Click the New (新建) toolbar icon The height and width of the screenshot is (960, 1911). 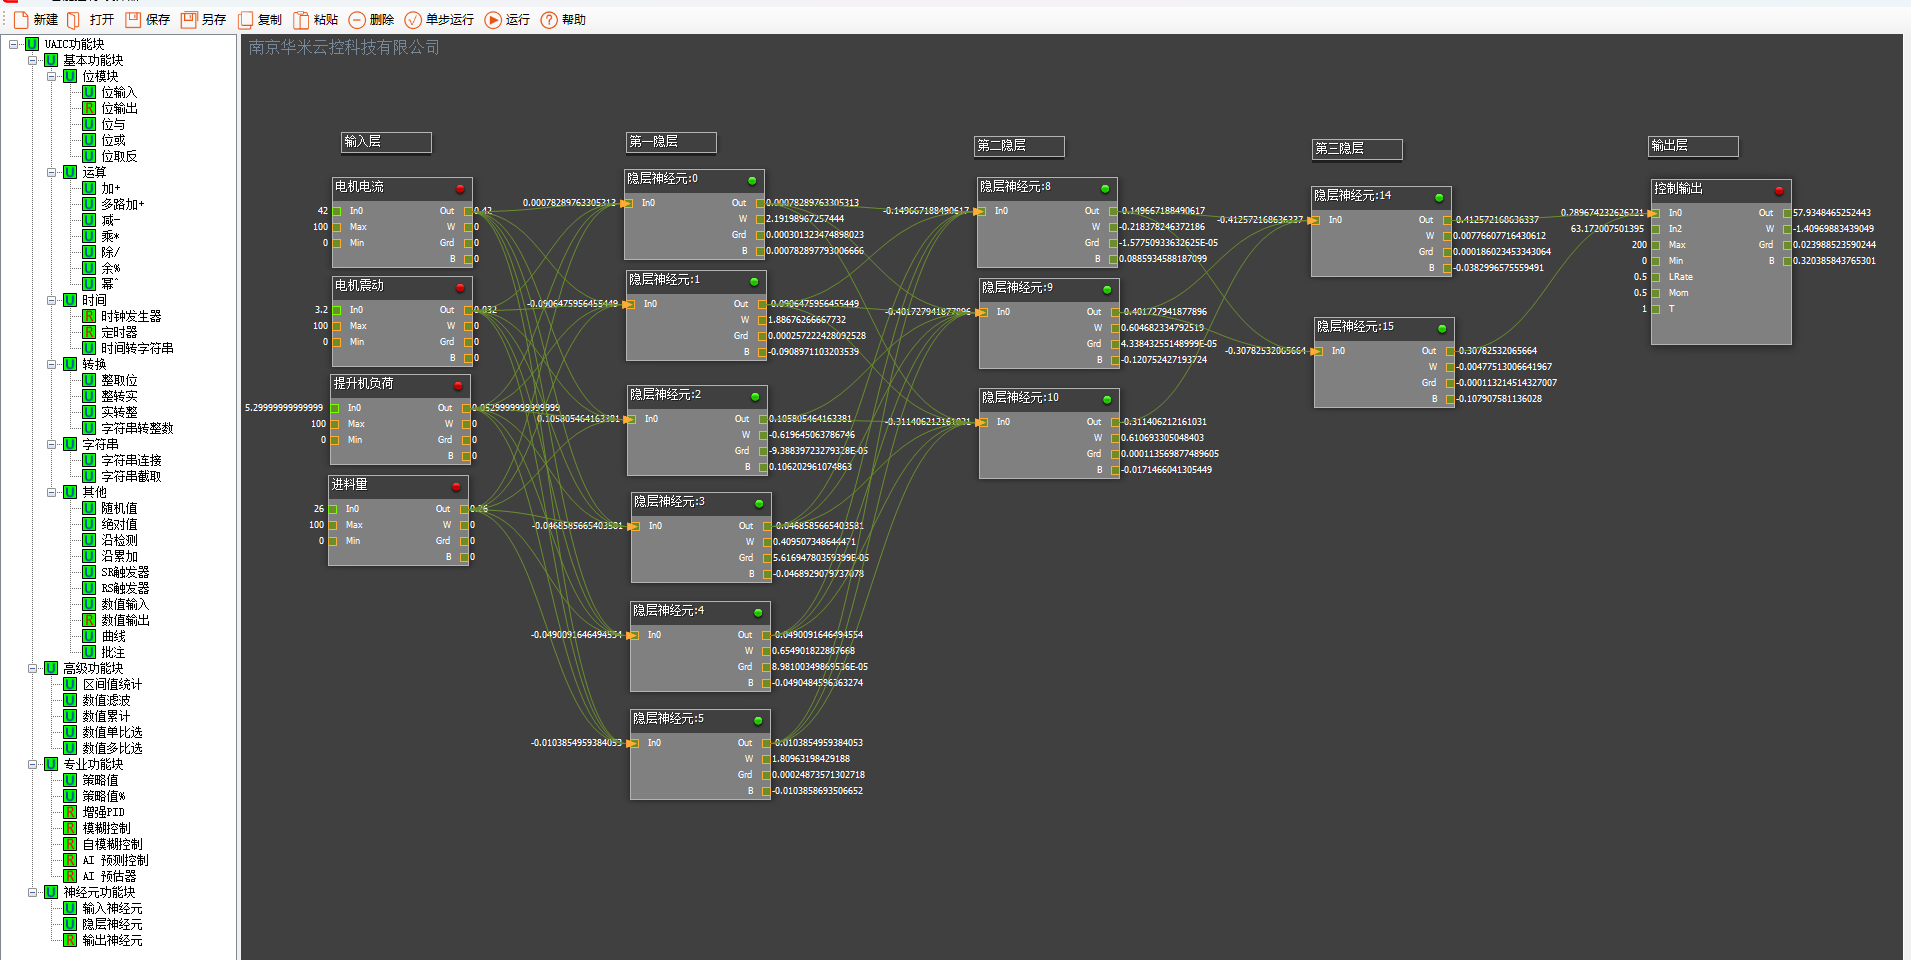21,20
